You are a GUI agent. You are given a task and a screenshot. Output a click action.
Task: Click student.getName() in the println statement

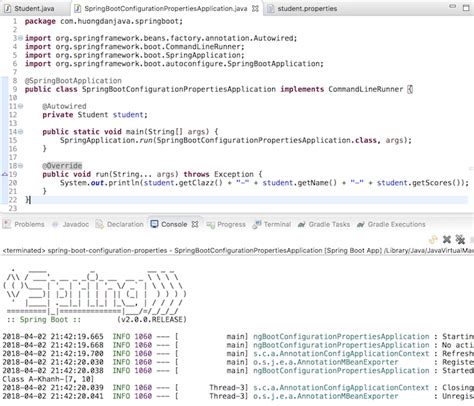pos(300,183)
